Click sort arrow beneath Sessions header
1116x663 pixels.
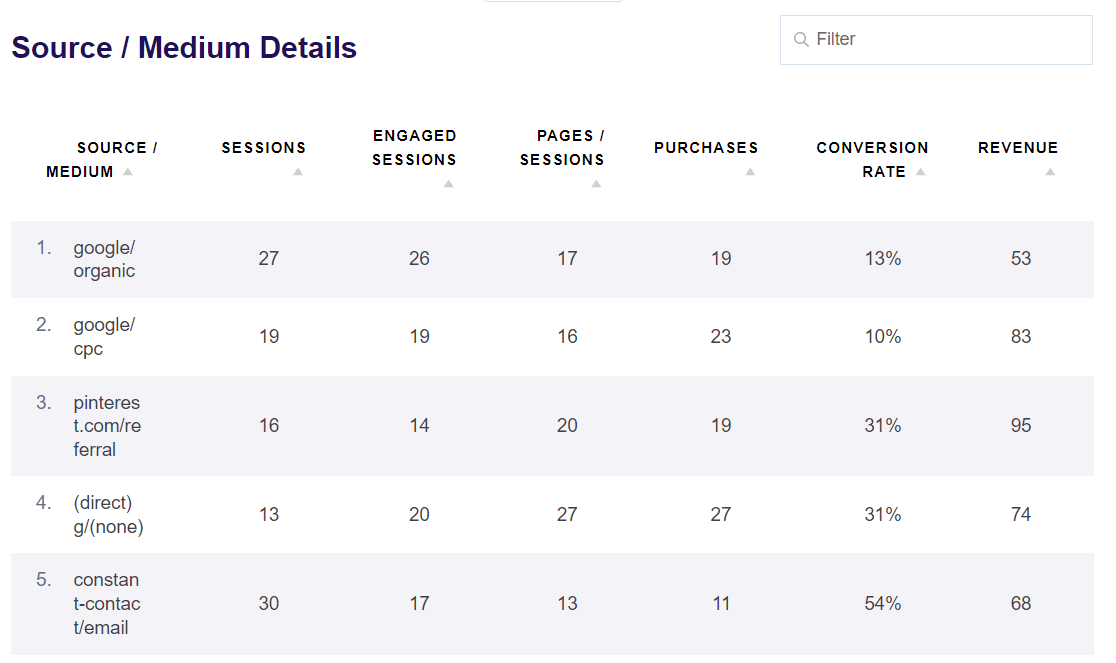point(298,172)
